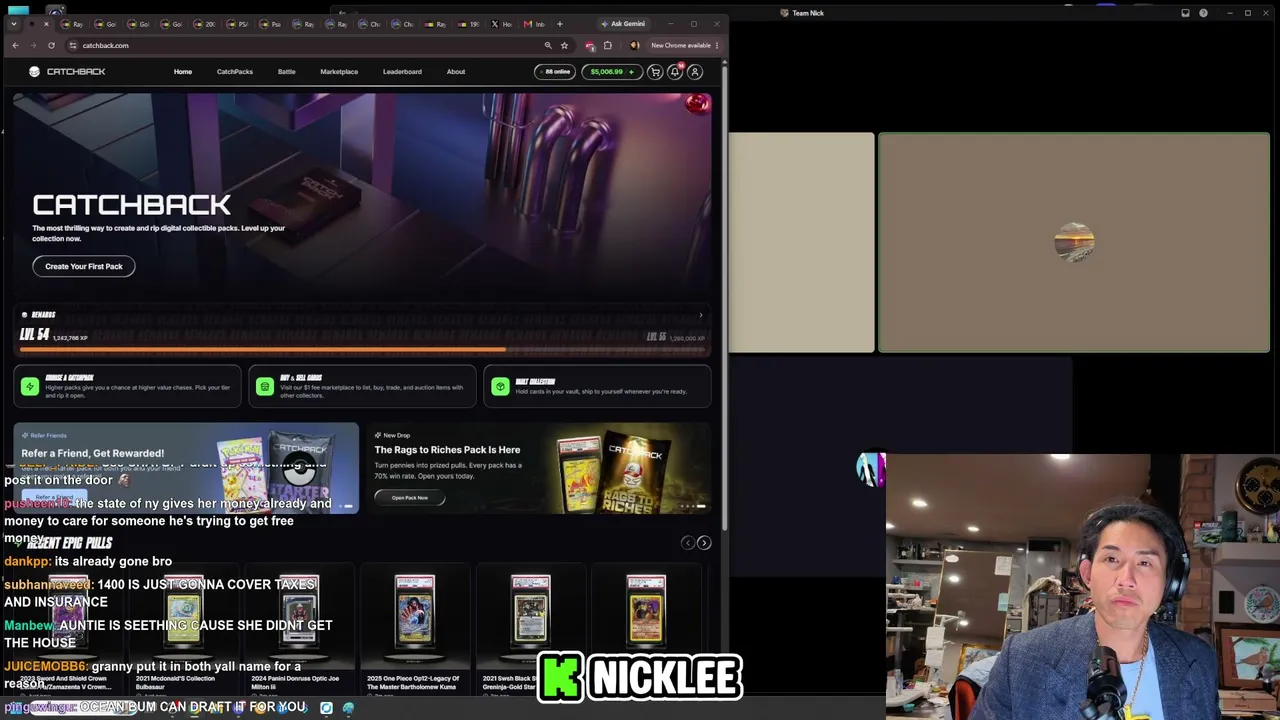Open the user profile icon
The height and width of the screenshot is (720, 1280).
pos(695,72)
